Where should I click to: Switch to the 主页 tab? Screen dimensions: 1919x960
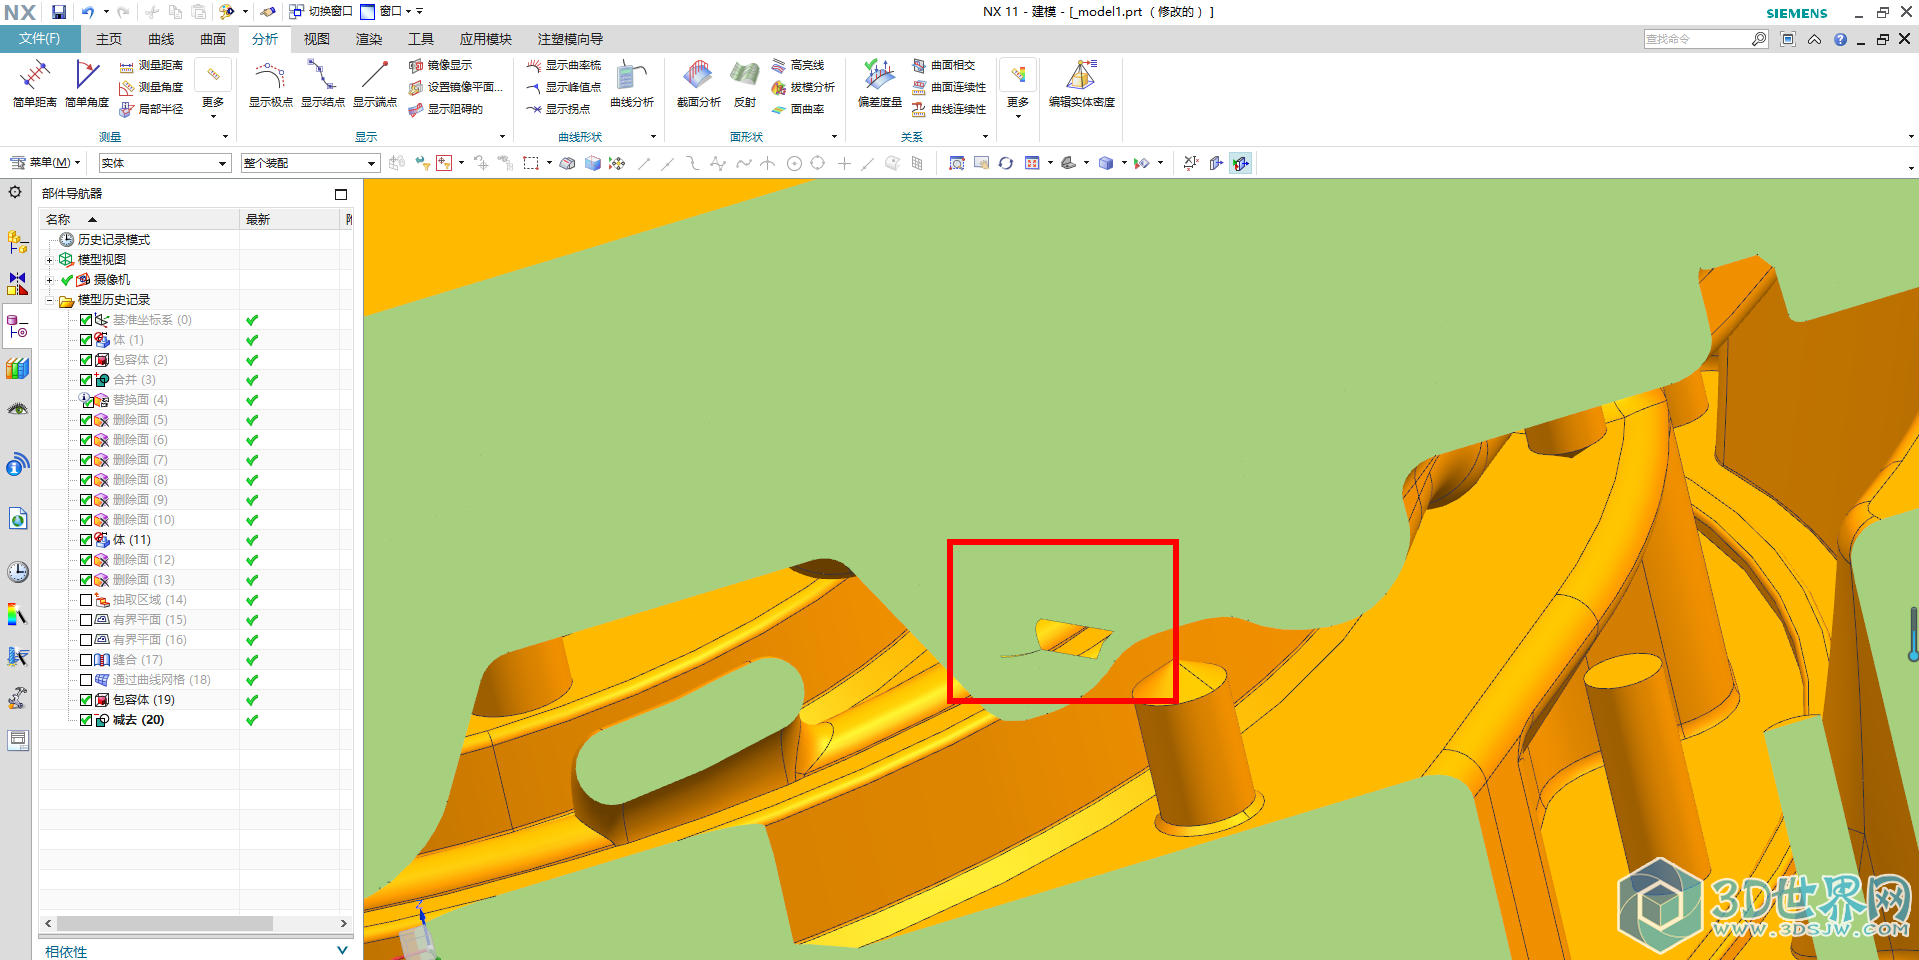109,39
